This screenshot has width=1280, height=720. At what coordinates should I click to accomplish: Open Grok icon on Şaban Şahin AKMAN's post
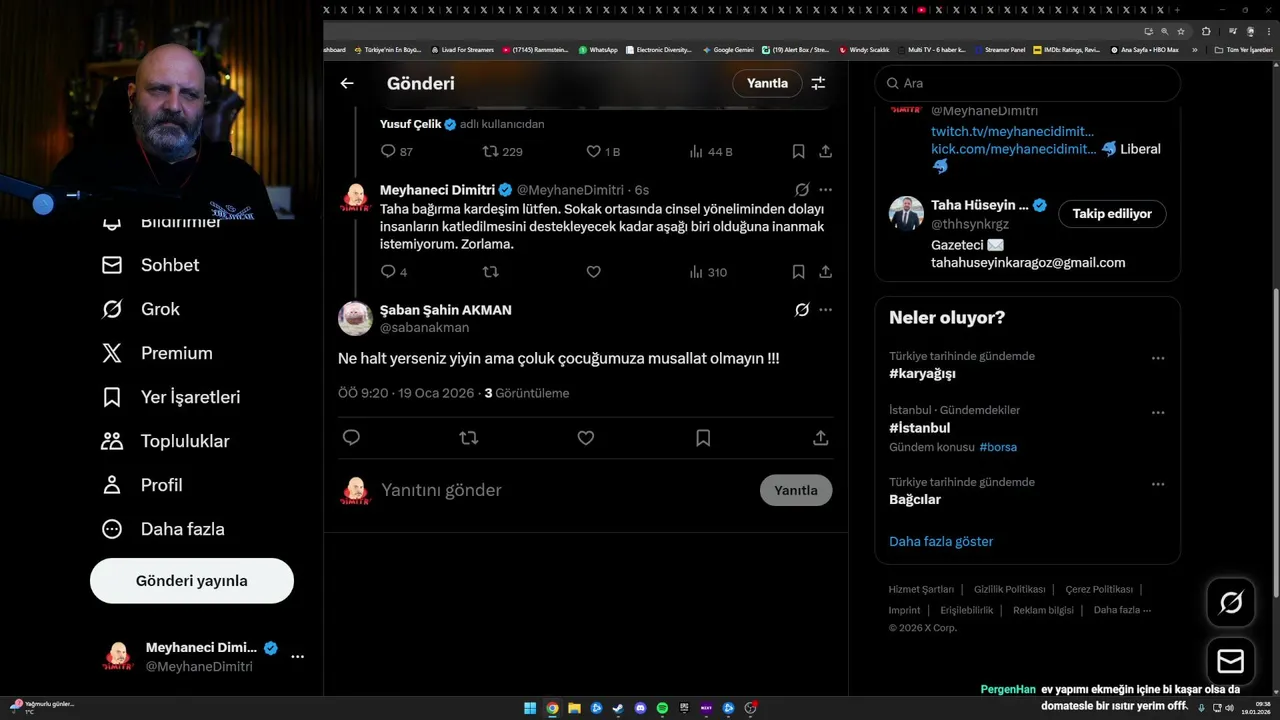click(x=802, y=310)
